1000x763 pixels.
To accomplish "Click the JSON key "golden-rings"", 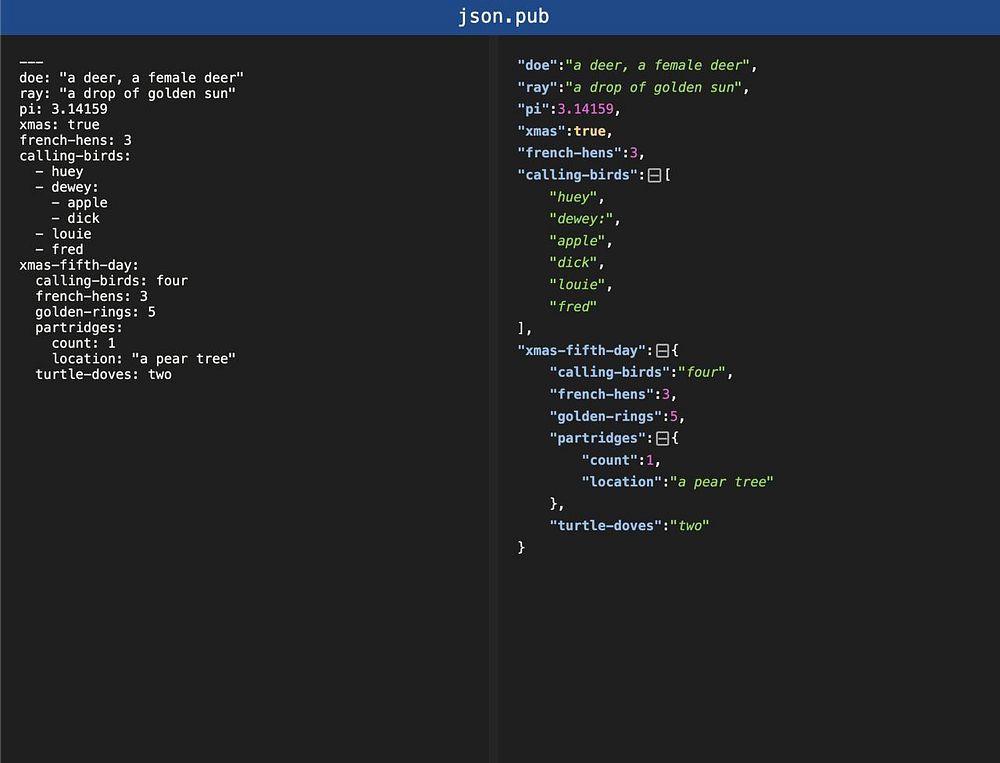I will click(605, 417).
